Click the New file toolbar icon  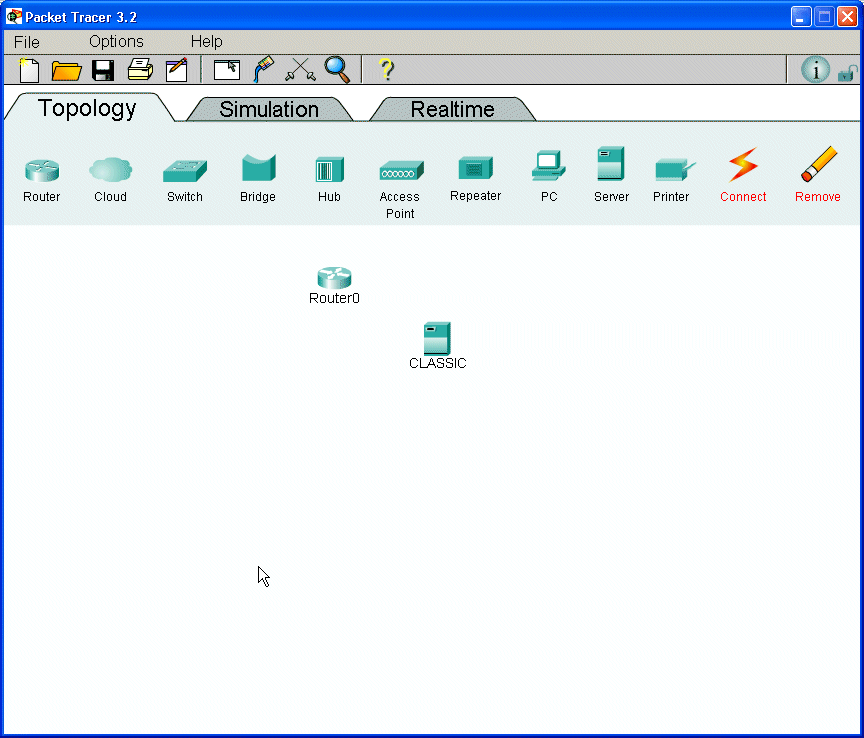click(29, 70)
